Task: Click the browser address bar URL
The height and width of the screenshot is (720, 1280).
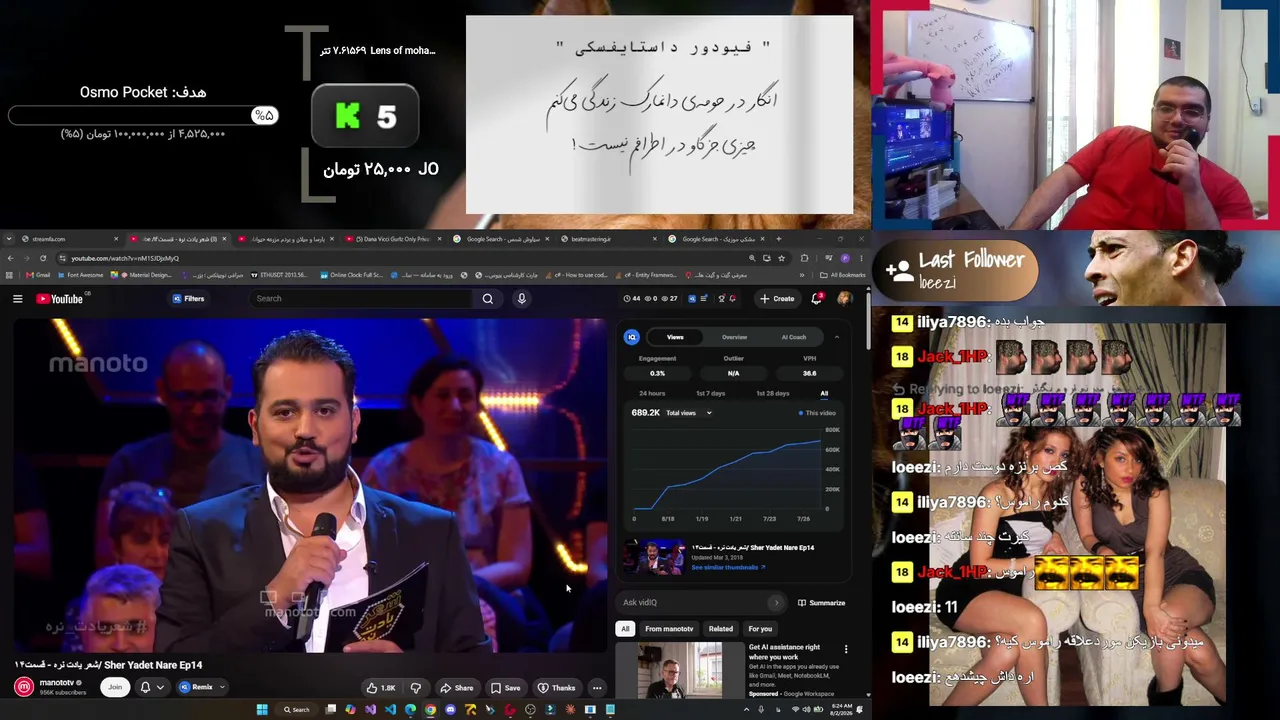Action: (125, 258)
